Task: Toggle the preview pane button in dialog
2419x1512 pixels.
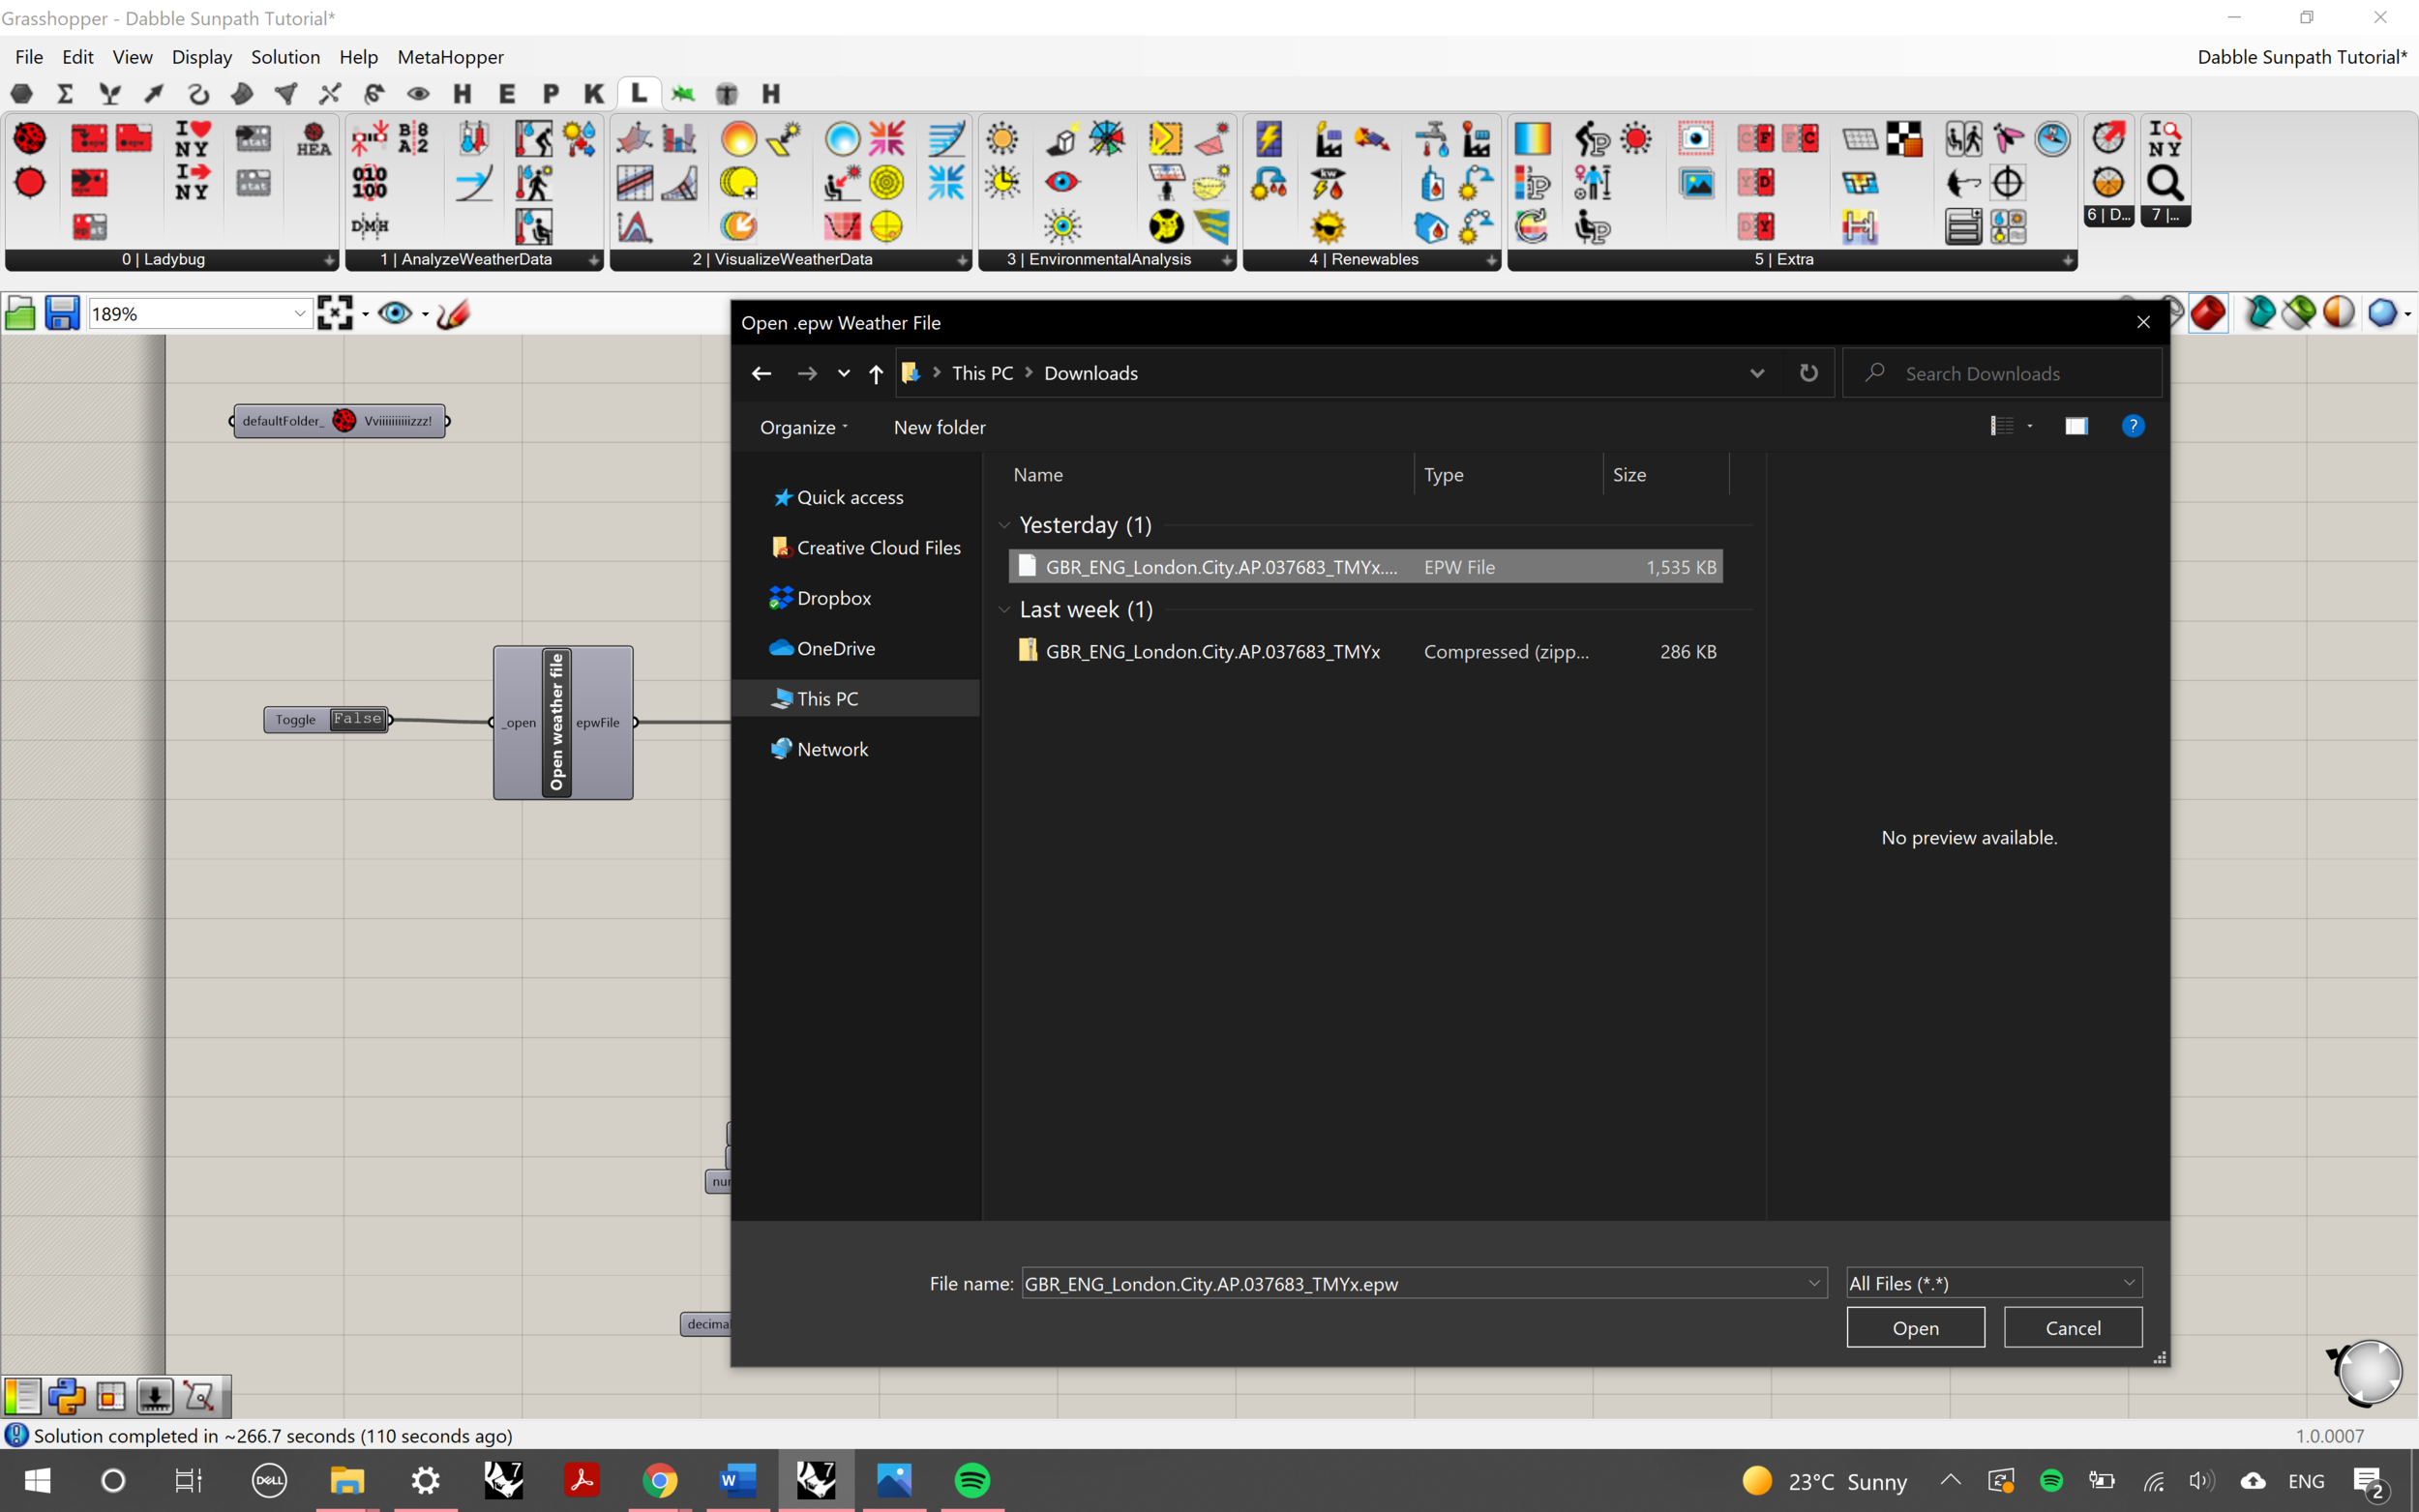Action: point(2076,426)
